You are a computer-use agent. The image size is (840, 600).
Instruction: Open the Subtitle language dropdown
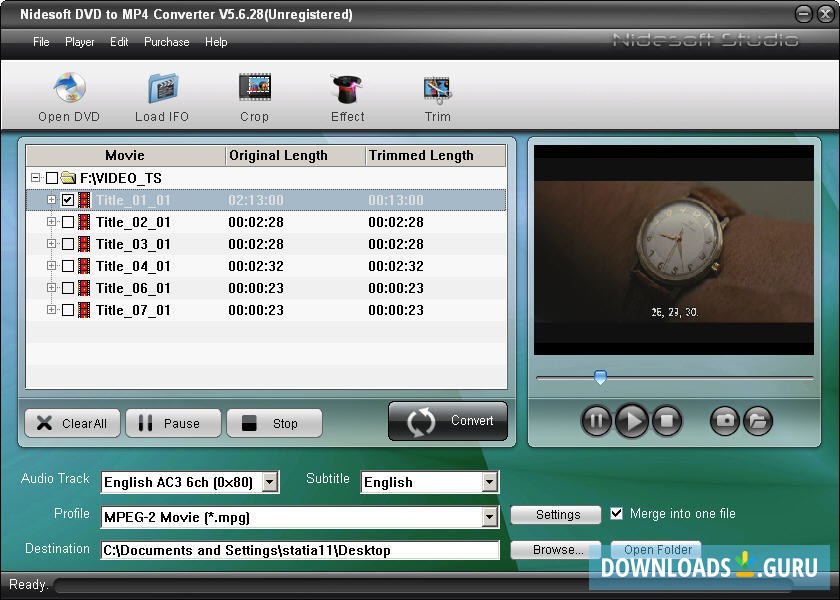pos(487,481)
